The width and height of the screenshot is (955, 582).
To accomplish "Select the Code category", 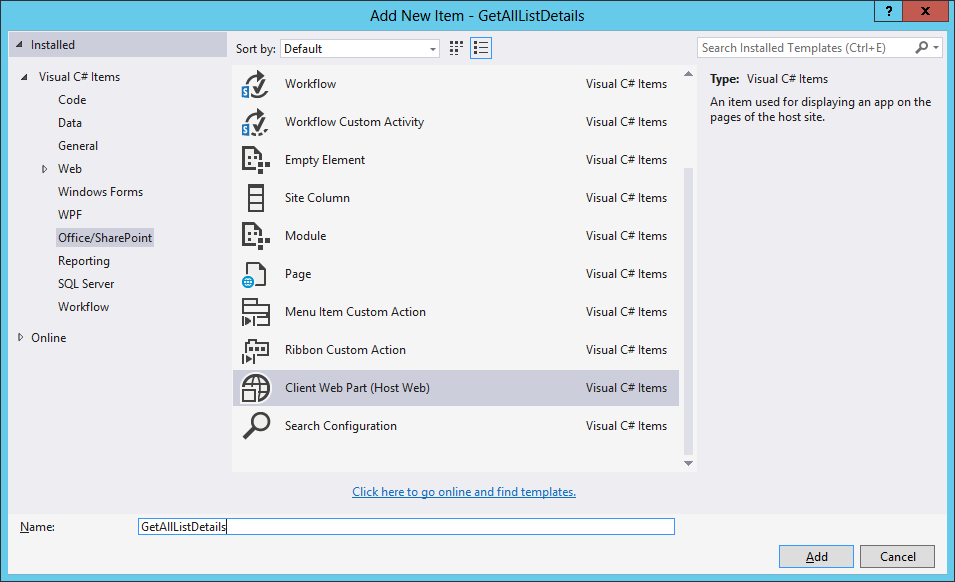I will click(x=72, y=100).
